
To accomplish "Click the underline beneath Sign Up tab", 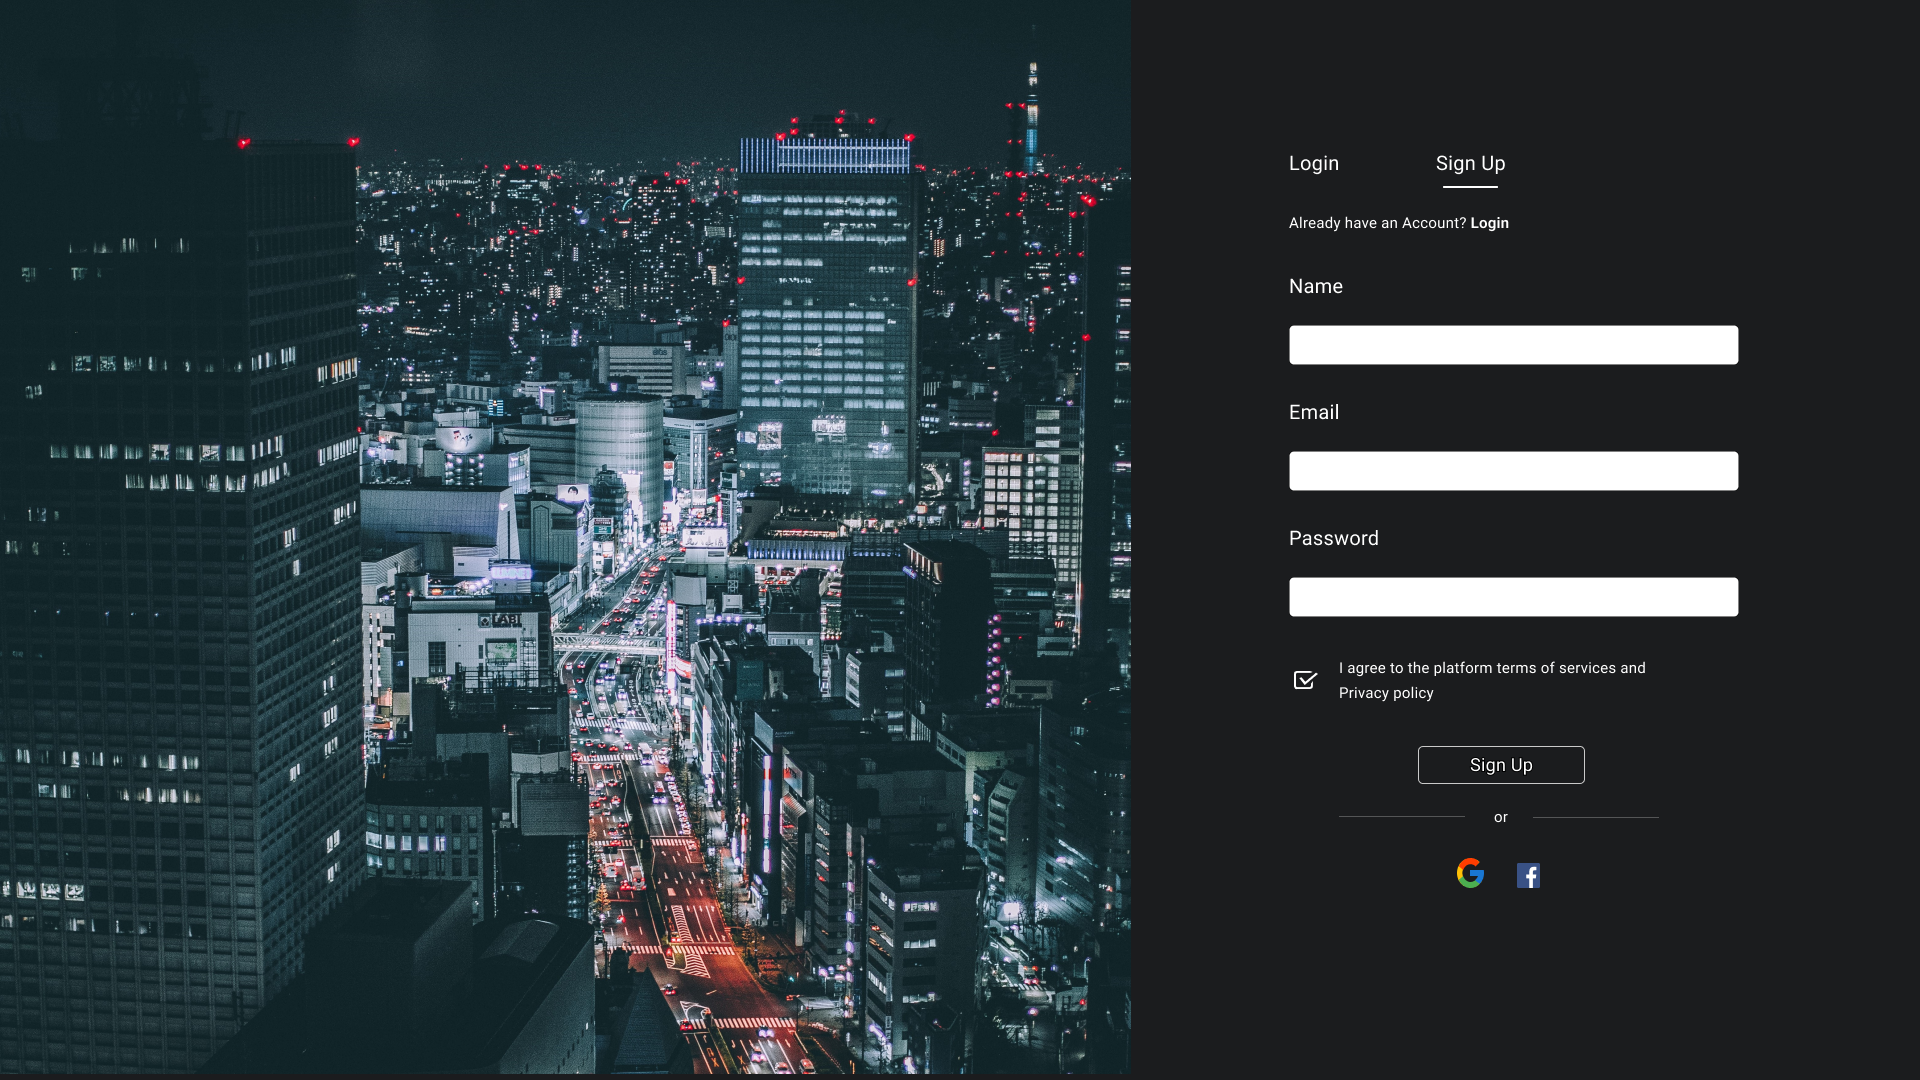I will coord(1470,186).
